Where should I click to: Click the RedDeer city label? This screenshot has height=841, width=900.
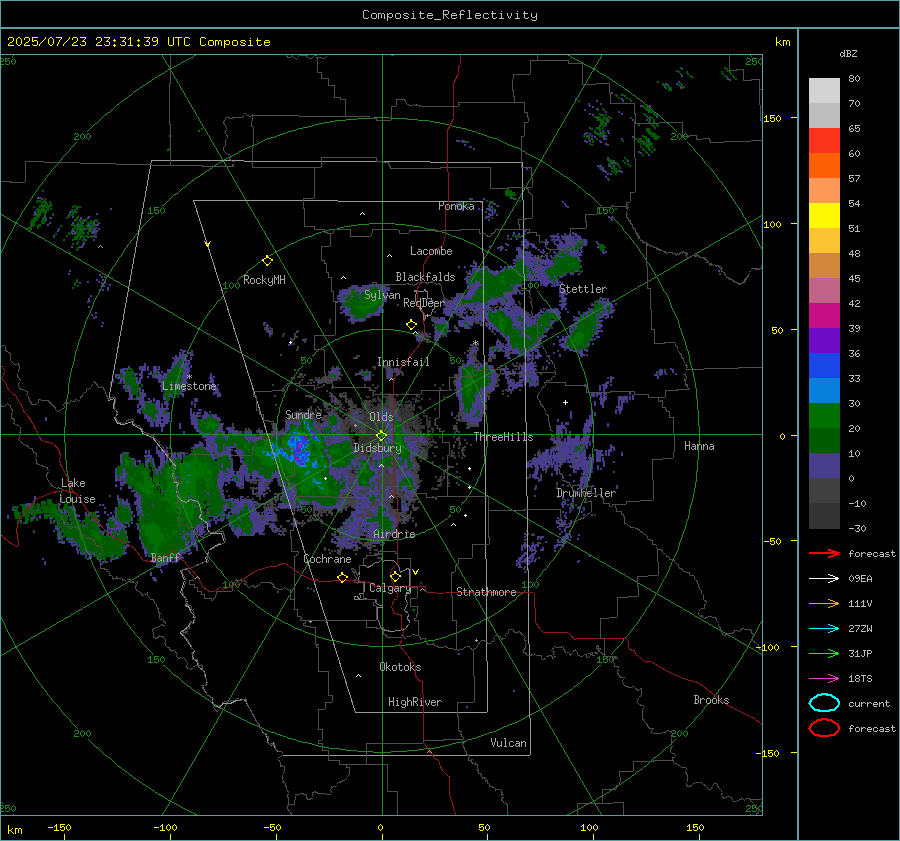tap(424, 303)
